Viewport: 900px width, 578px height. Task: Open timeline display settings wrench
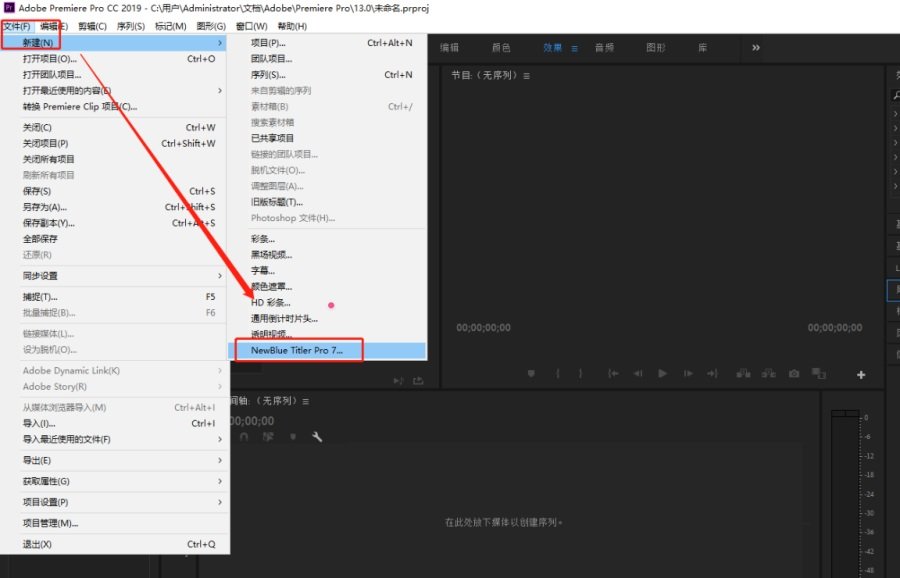(x=317, y=437)
